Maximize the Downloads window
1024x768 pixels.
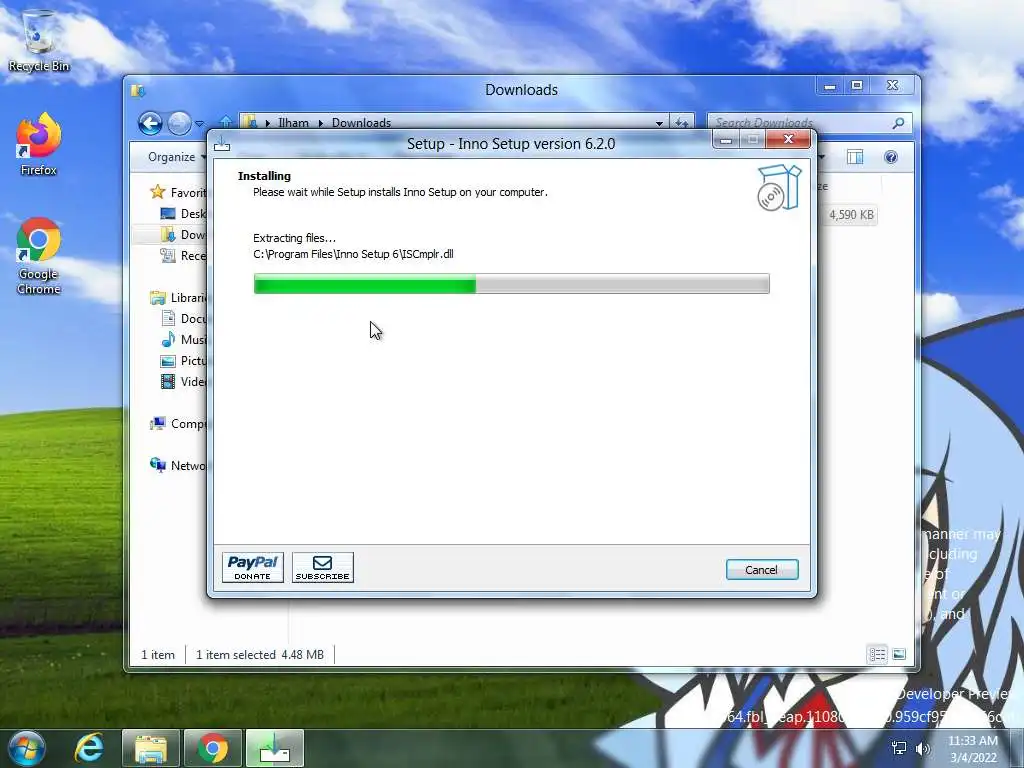click(x=857, y=86)
